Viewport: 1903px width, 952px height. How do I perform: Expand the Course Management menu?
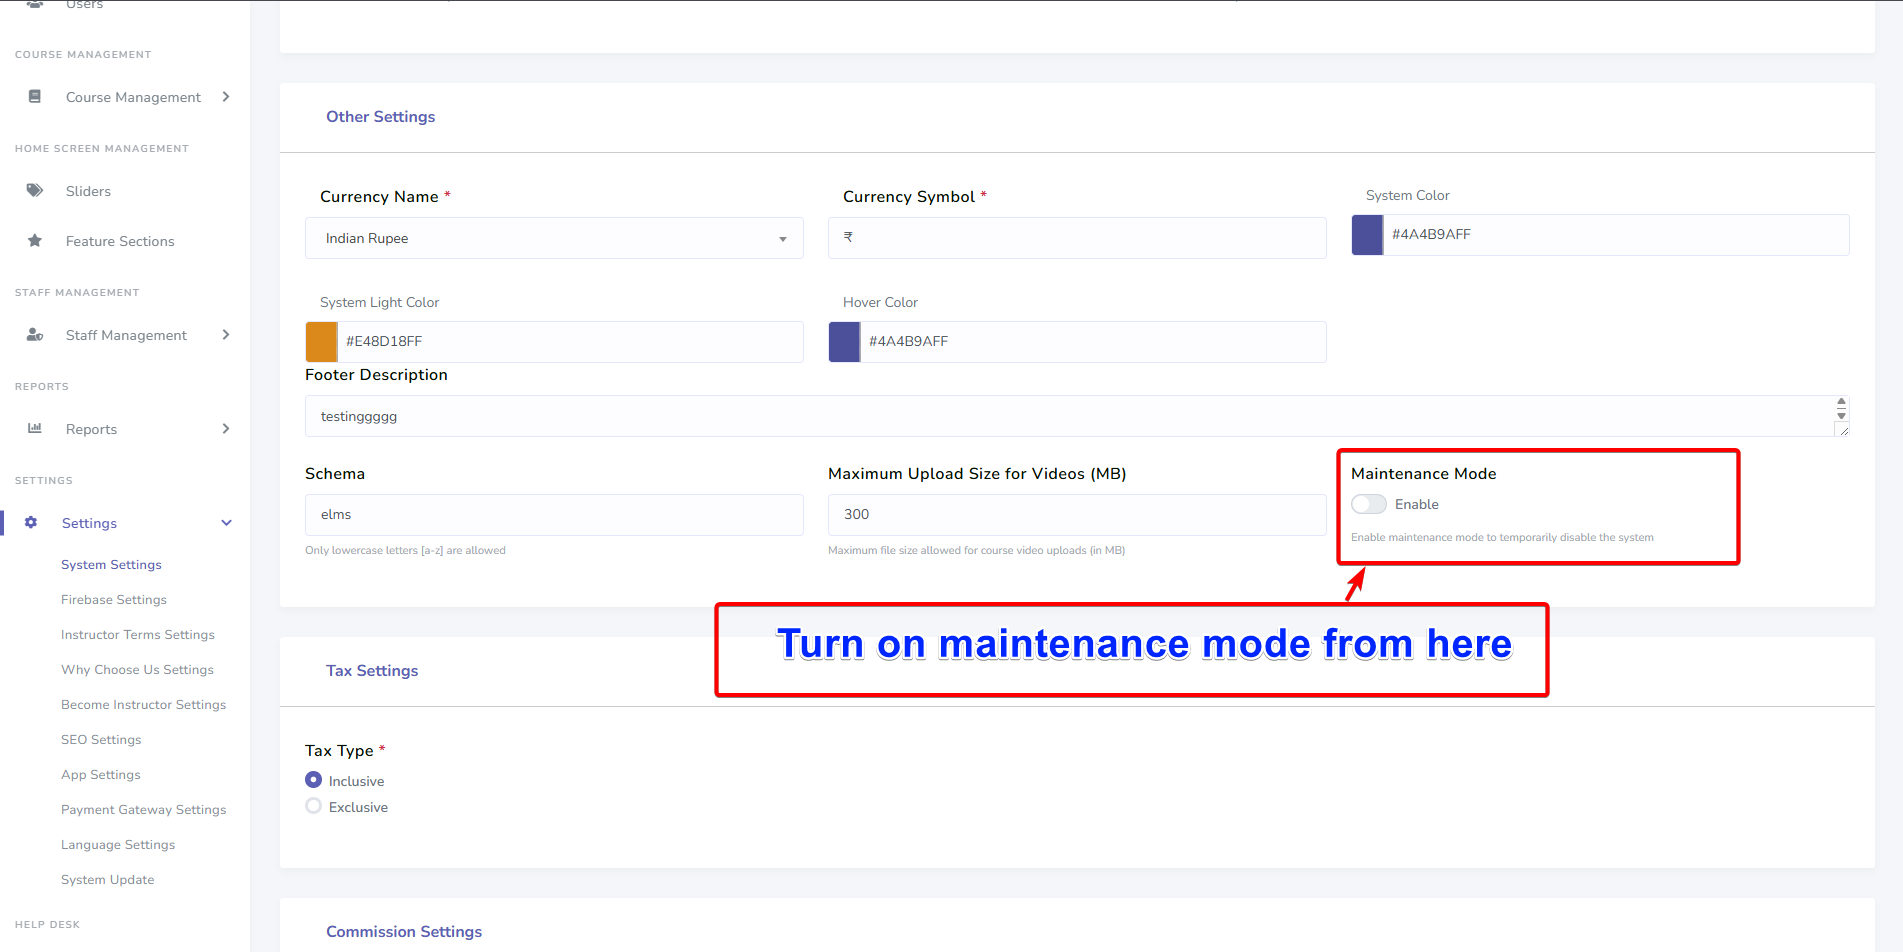click(227, 96)
